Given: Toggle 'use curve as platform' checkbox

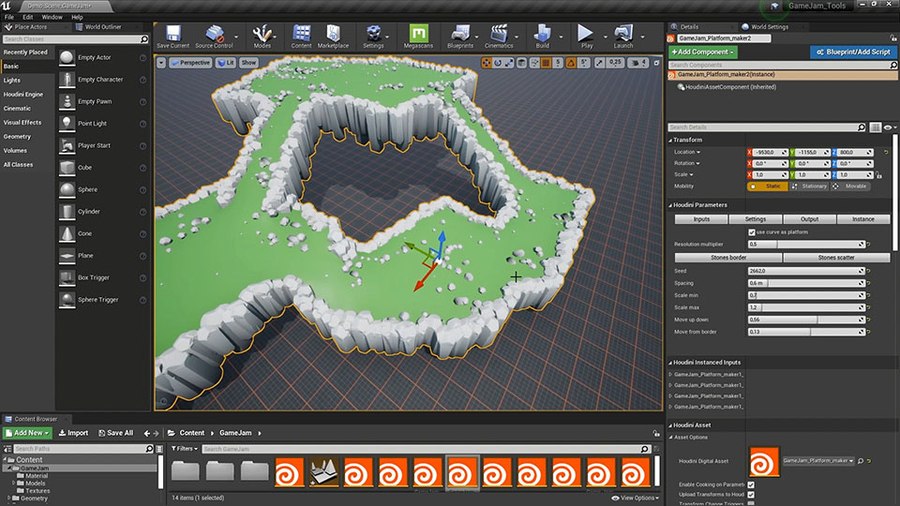Looking at the screenshot, I should pyautogui.click(x=751, y=232).
